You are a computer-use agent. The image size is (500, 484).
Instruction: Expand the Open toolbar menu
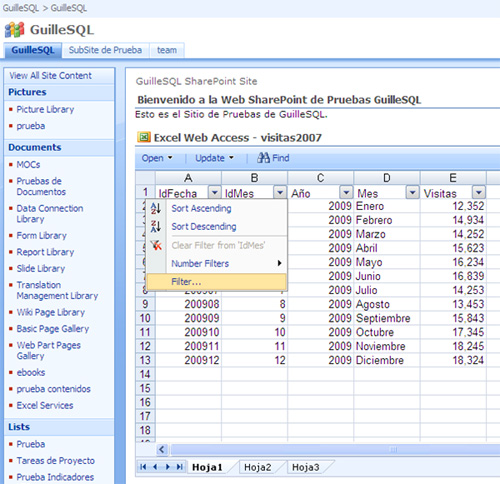coord(157,158)
